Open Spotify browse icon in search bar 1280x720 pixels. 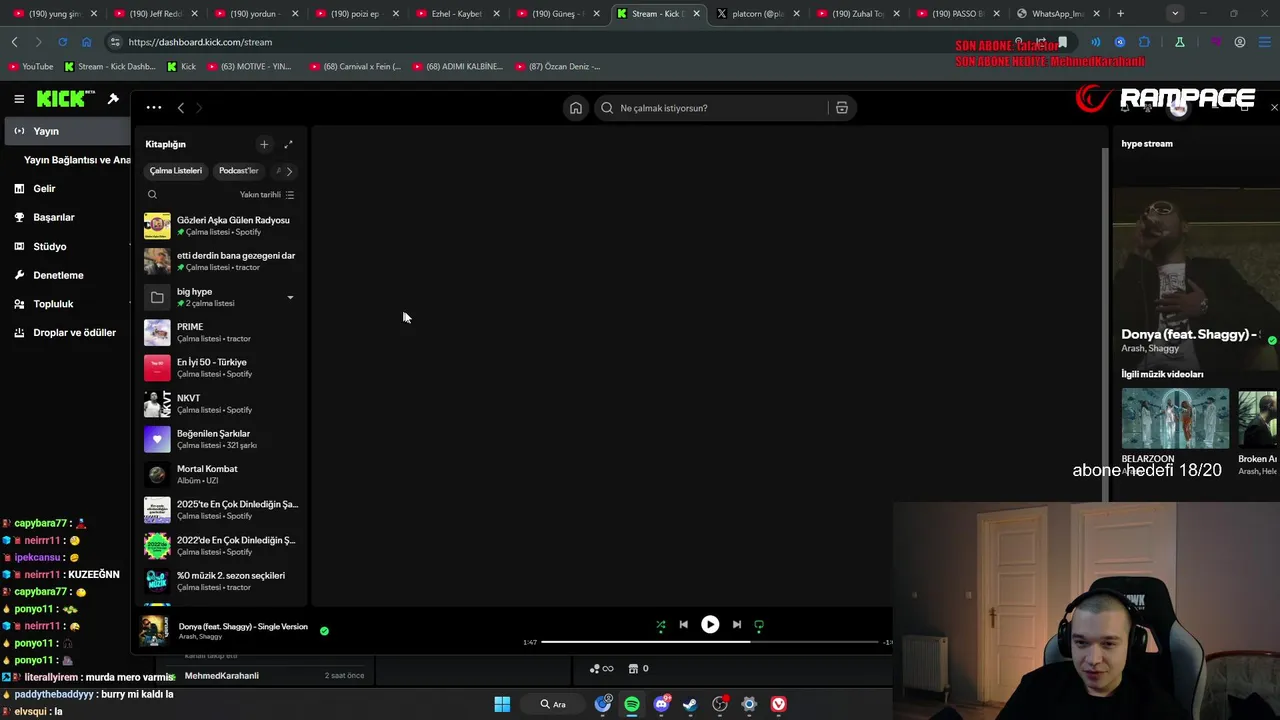(842, 108)
